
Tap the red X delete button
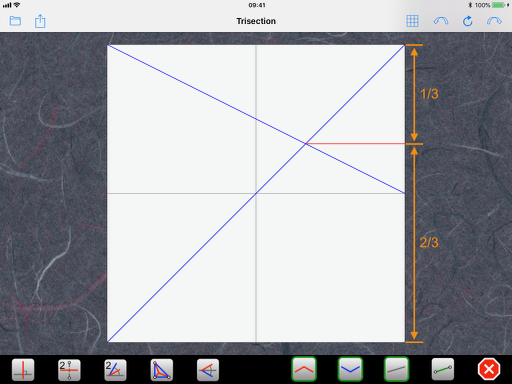[489, 369]
